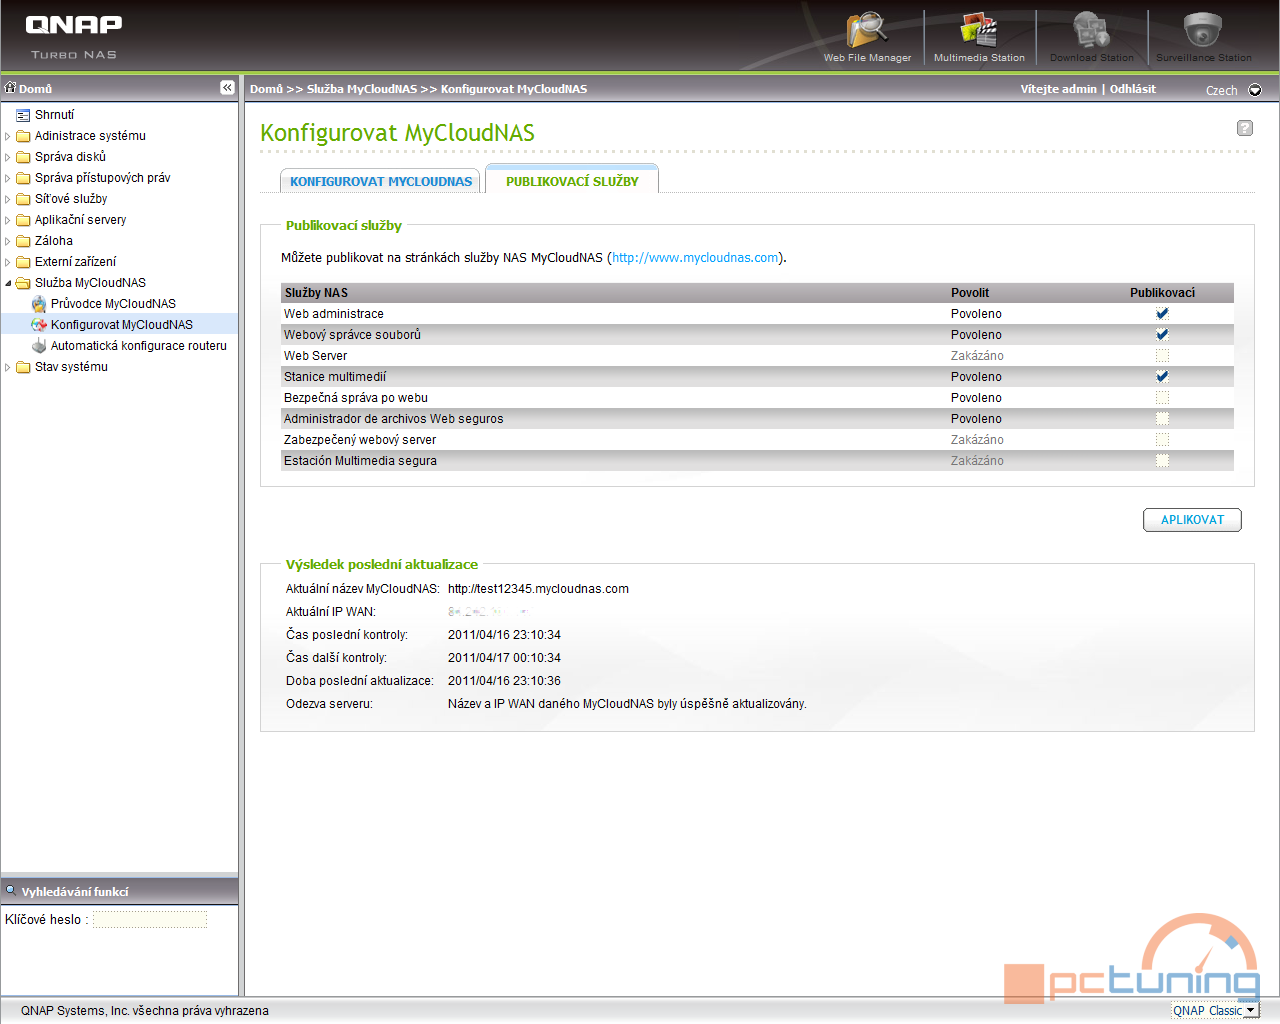Collapse Služba MyCloudNAS tree node

point(8,283)
